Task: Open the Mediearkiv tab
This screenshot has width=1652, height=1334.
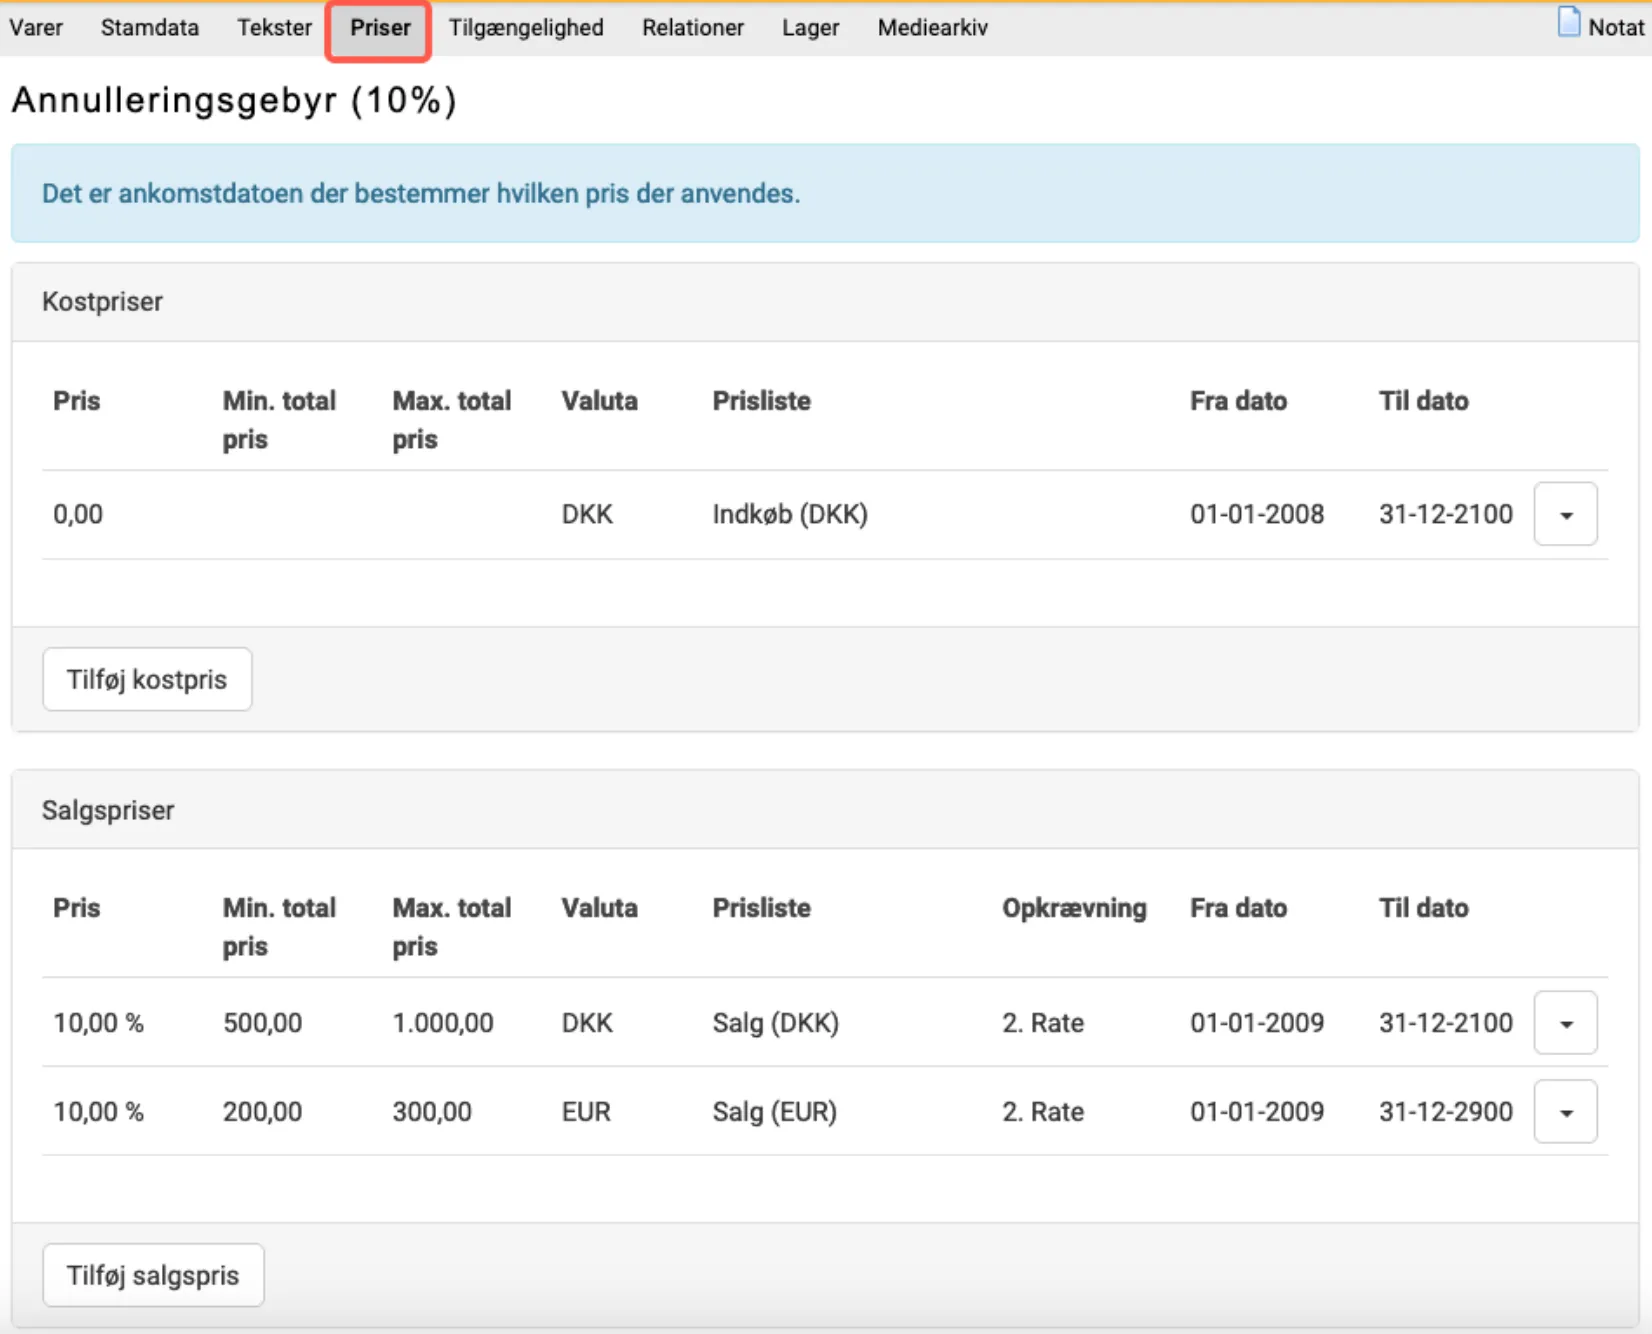Action: pos(932,28)
